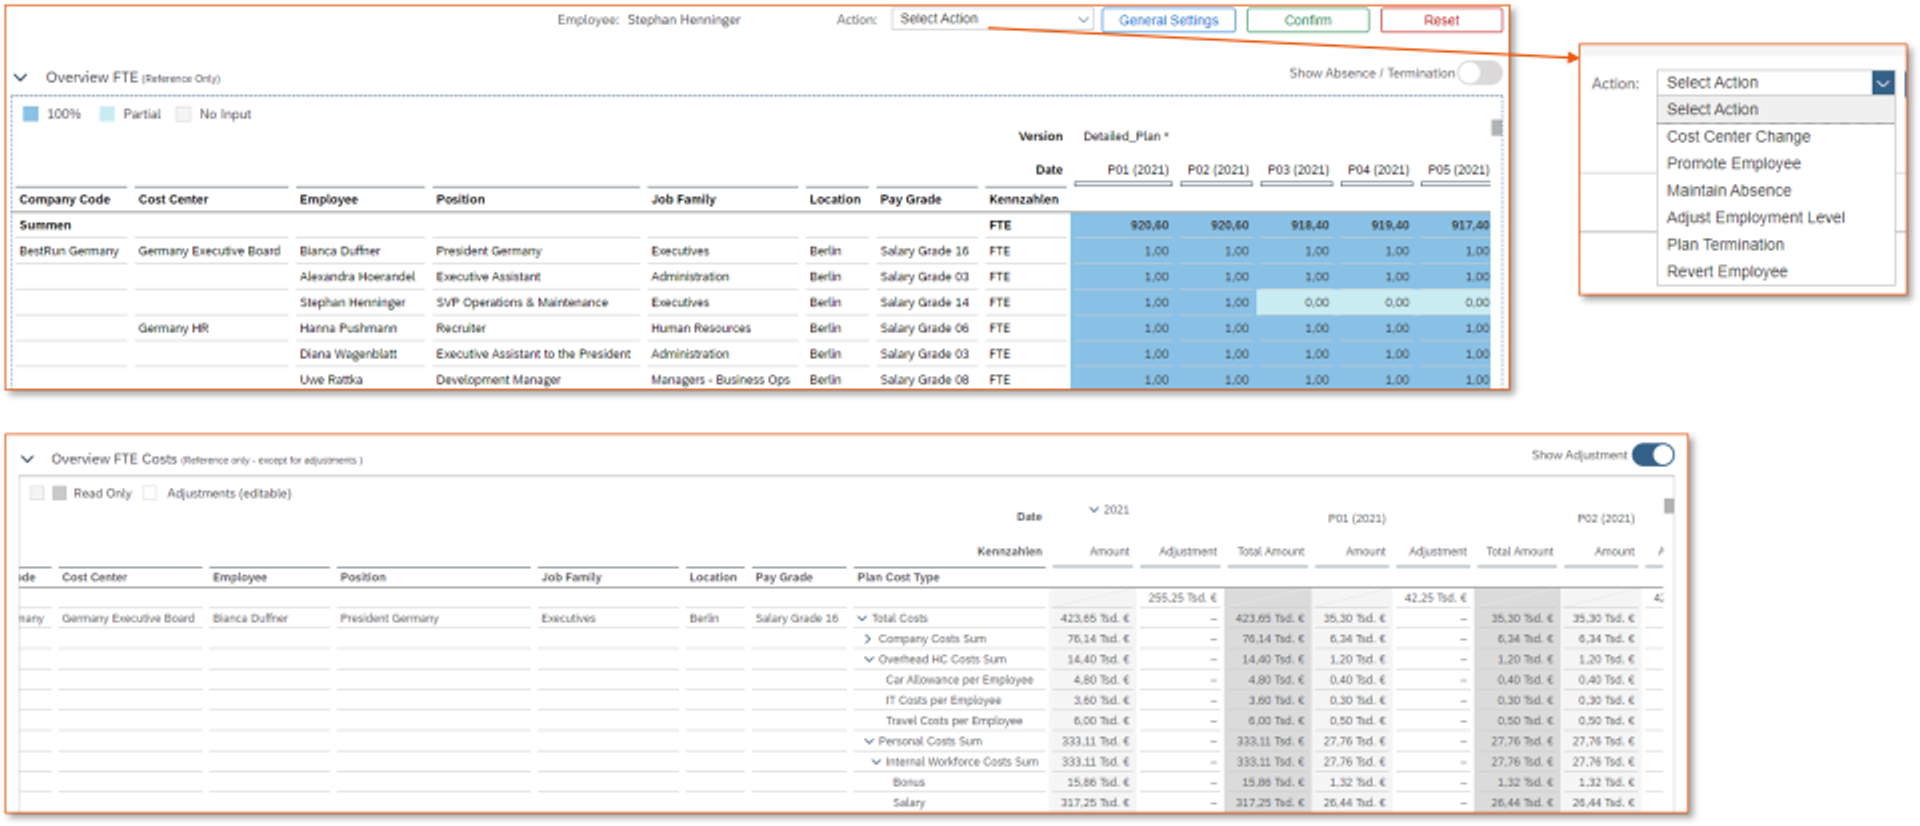The height and width of the screenshot is (826, 1920).
Task: Collapse the Personal Costs Sum row
Action: (869, 742)
